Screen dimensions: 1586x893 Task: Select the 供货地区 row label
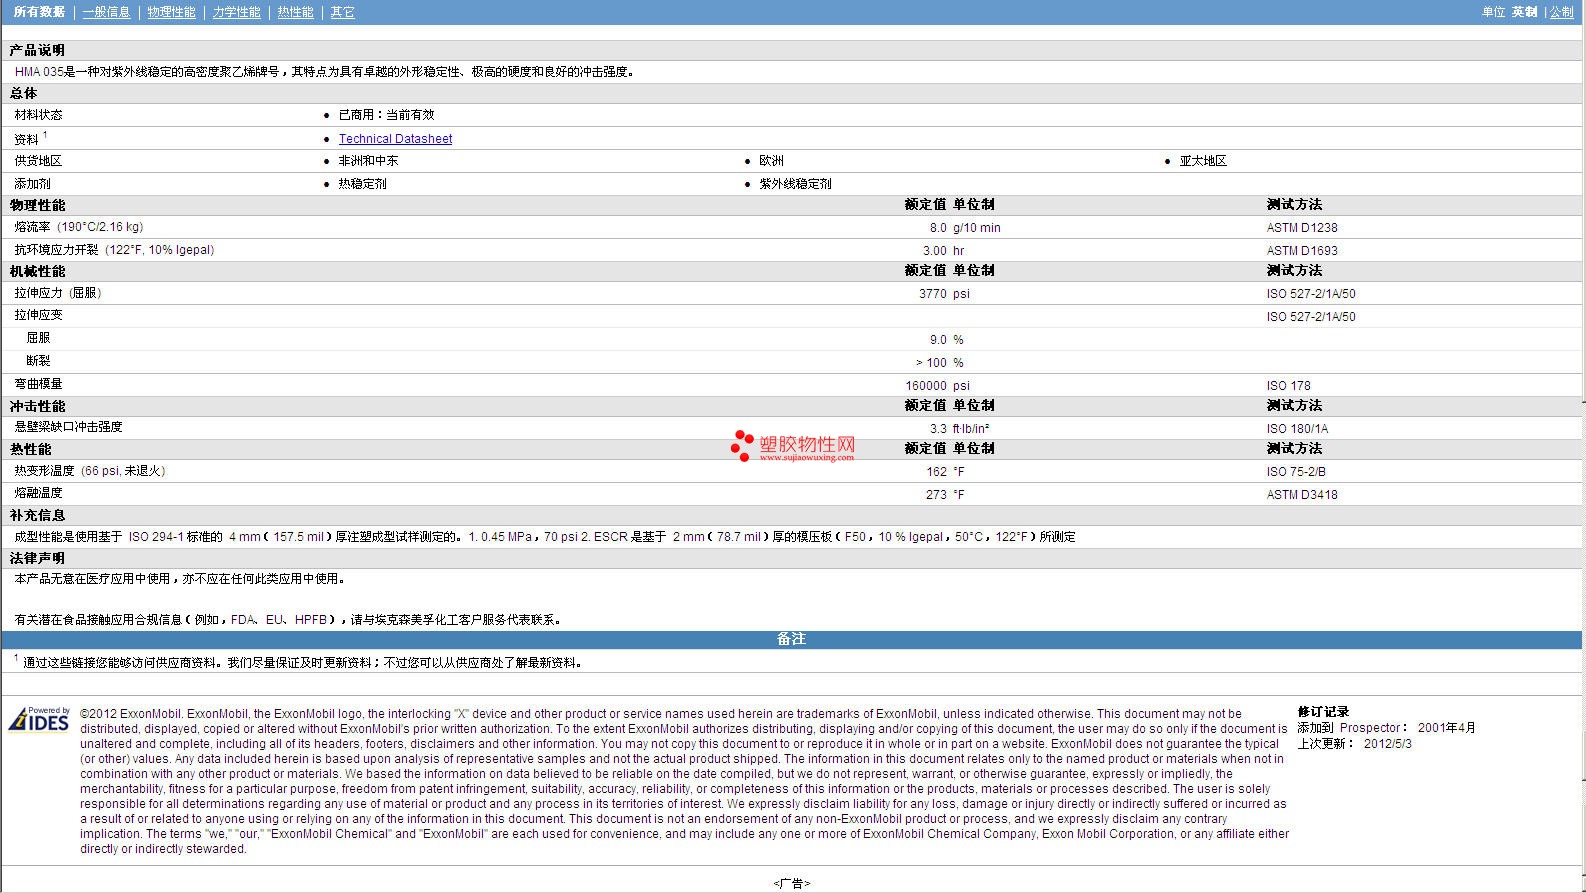(x=38, y=161)
